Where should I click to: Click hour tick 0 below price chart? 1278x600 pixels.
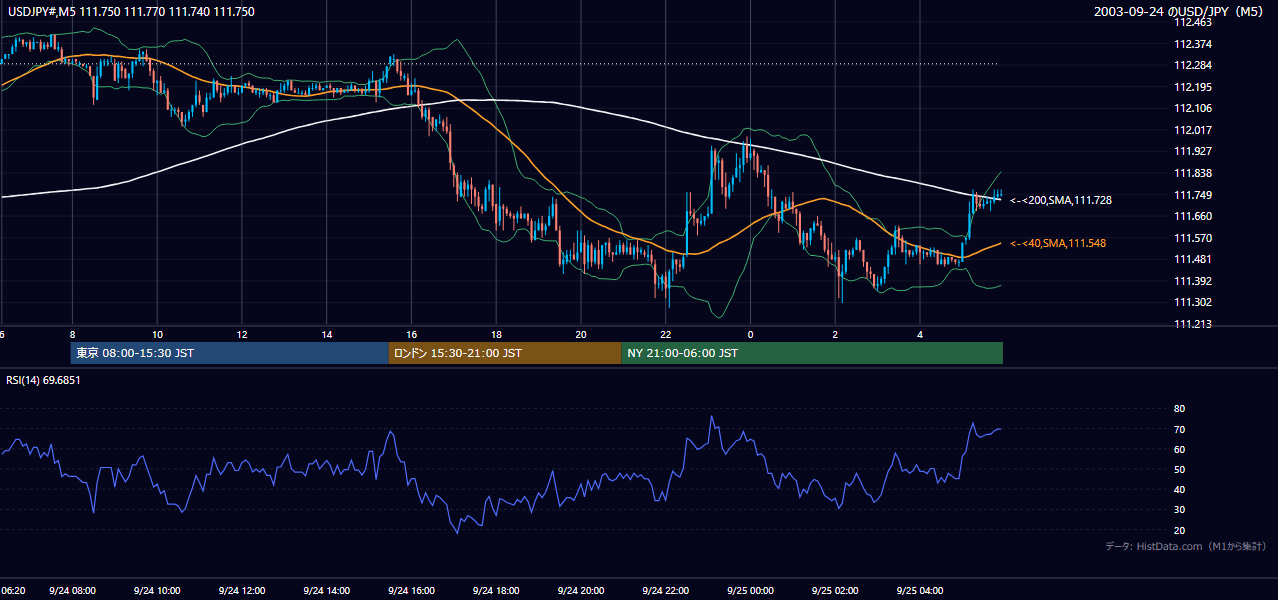click(x=750, y=334)
